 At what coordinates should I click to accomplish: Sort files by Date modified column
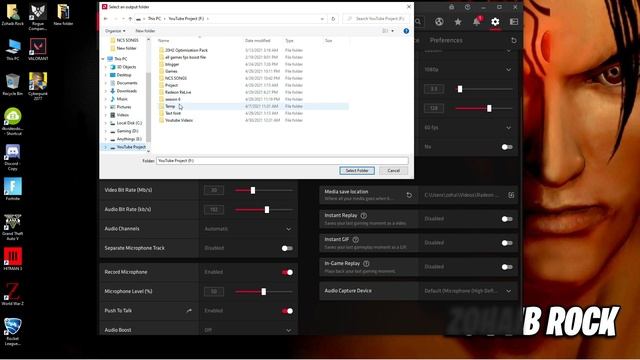pos(258,41)
